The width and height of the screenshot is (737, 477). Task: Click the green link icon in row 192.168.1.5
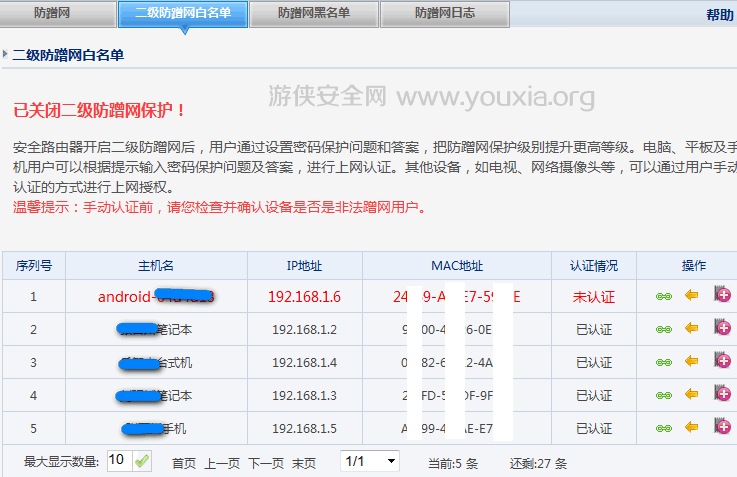(664, 428)
